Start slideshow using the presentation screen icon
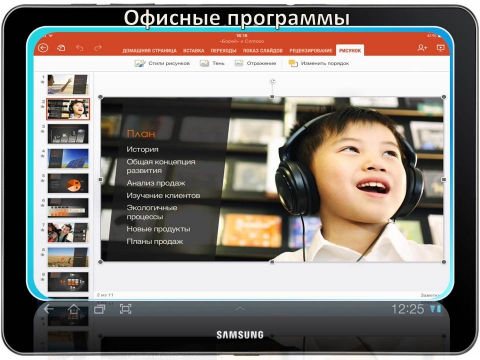This screenshot has height=360, width=480. point(441,48)
